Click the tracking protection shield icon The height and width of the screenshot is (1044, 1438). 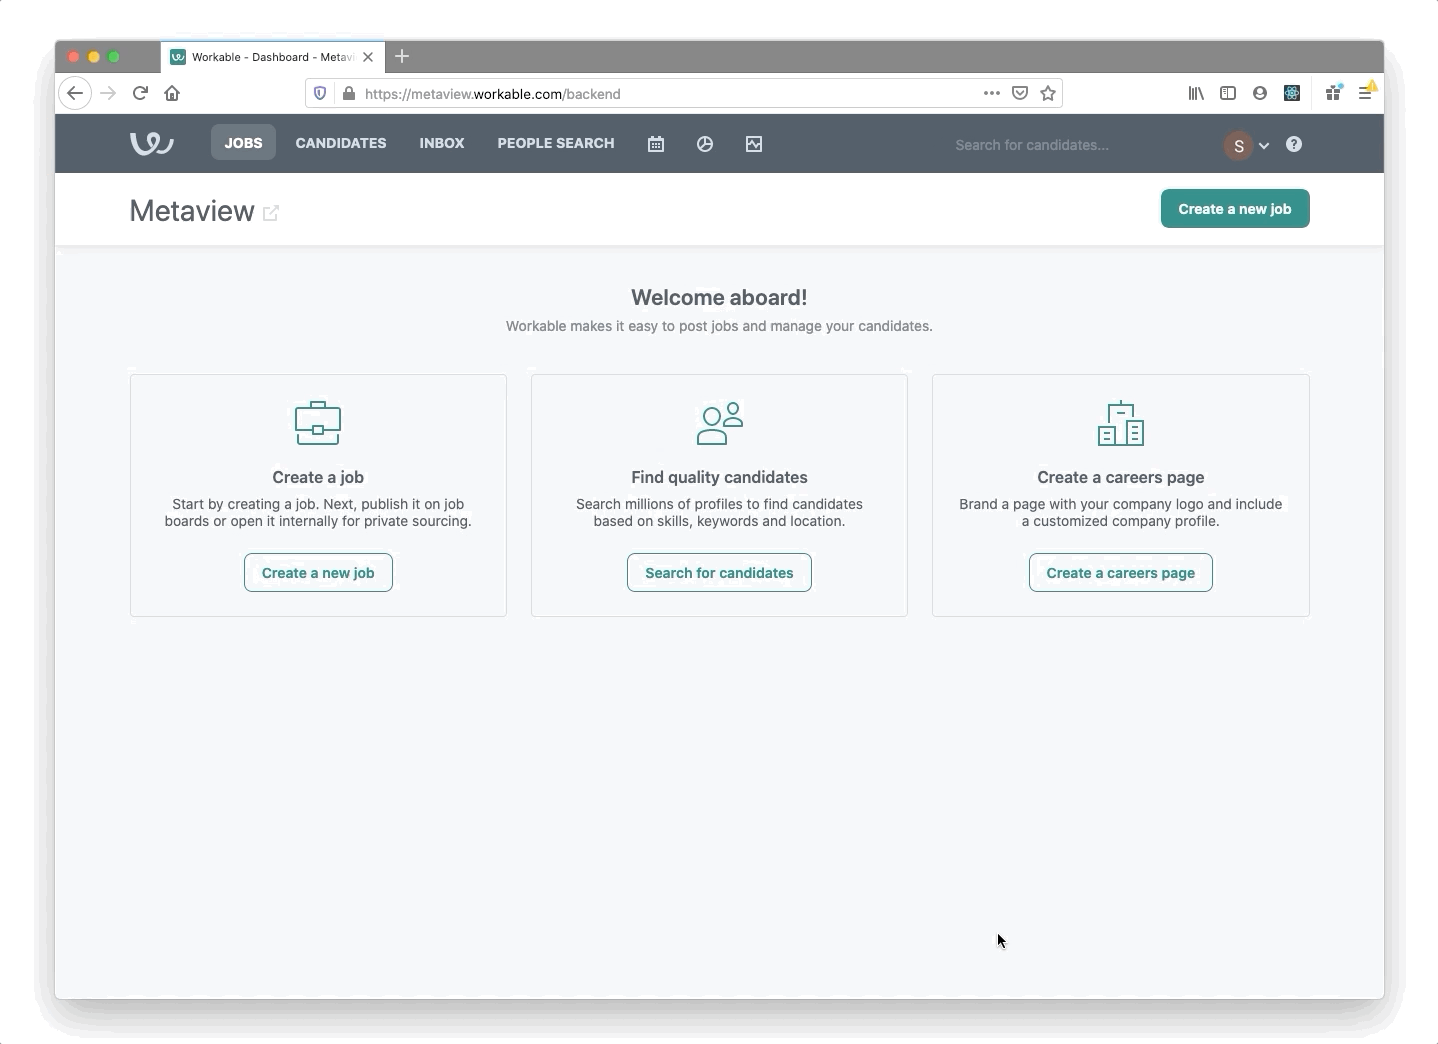tap(320, 93)
